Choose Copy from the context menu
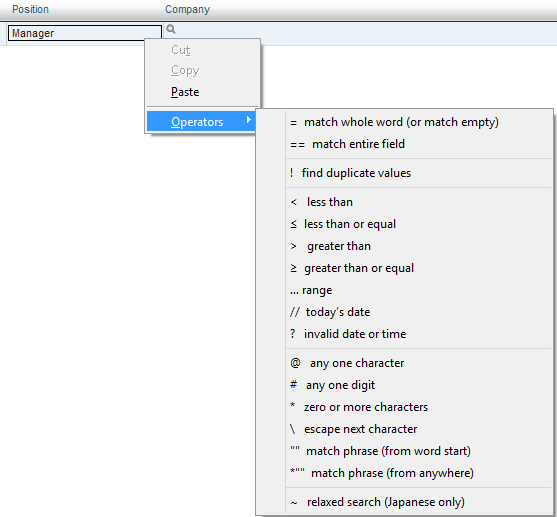 [x=202, y=70]
